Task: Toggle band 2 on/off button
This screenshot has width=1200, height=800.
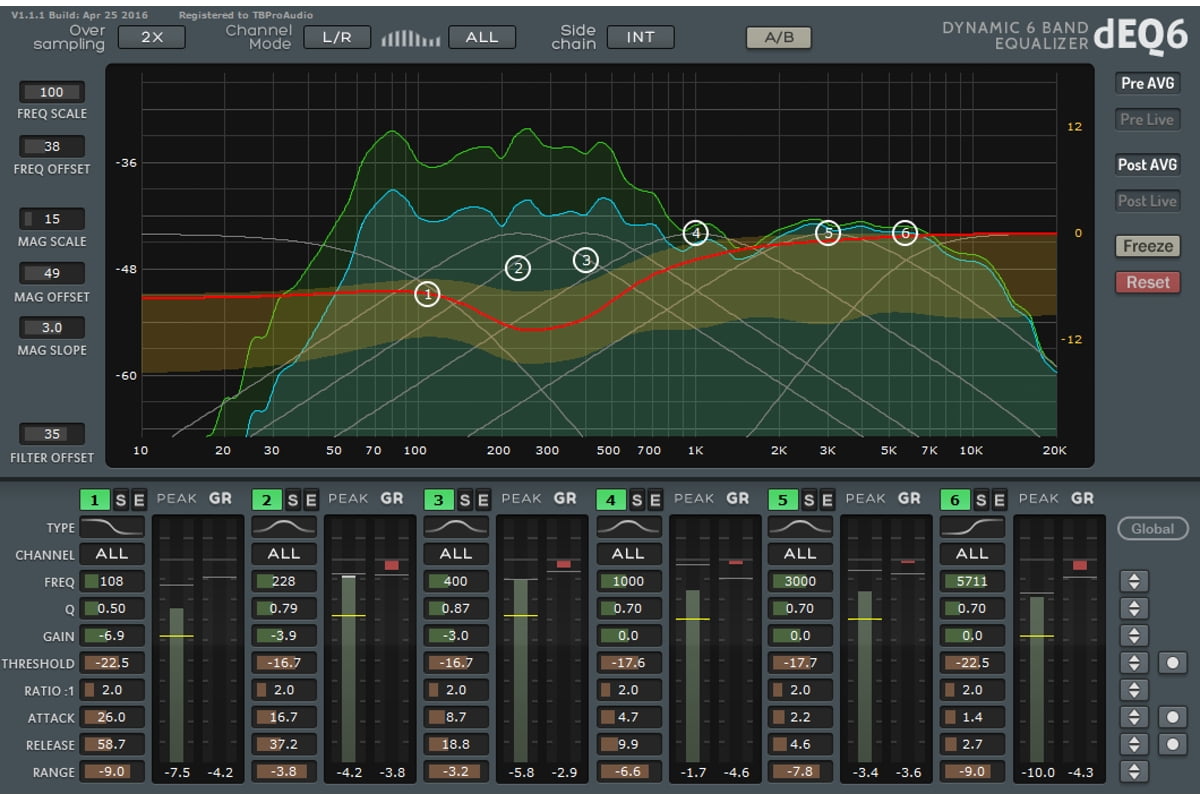Action: (x=266, y=499)
